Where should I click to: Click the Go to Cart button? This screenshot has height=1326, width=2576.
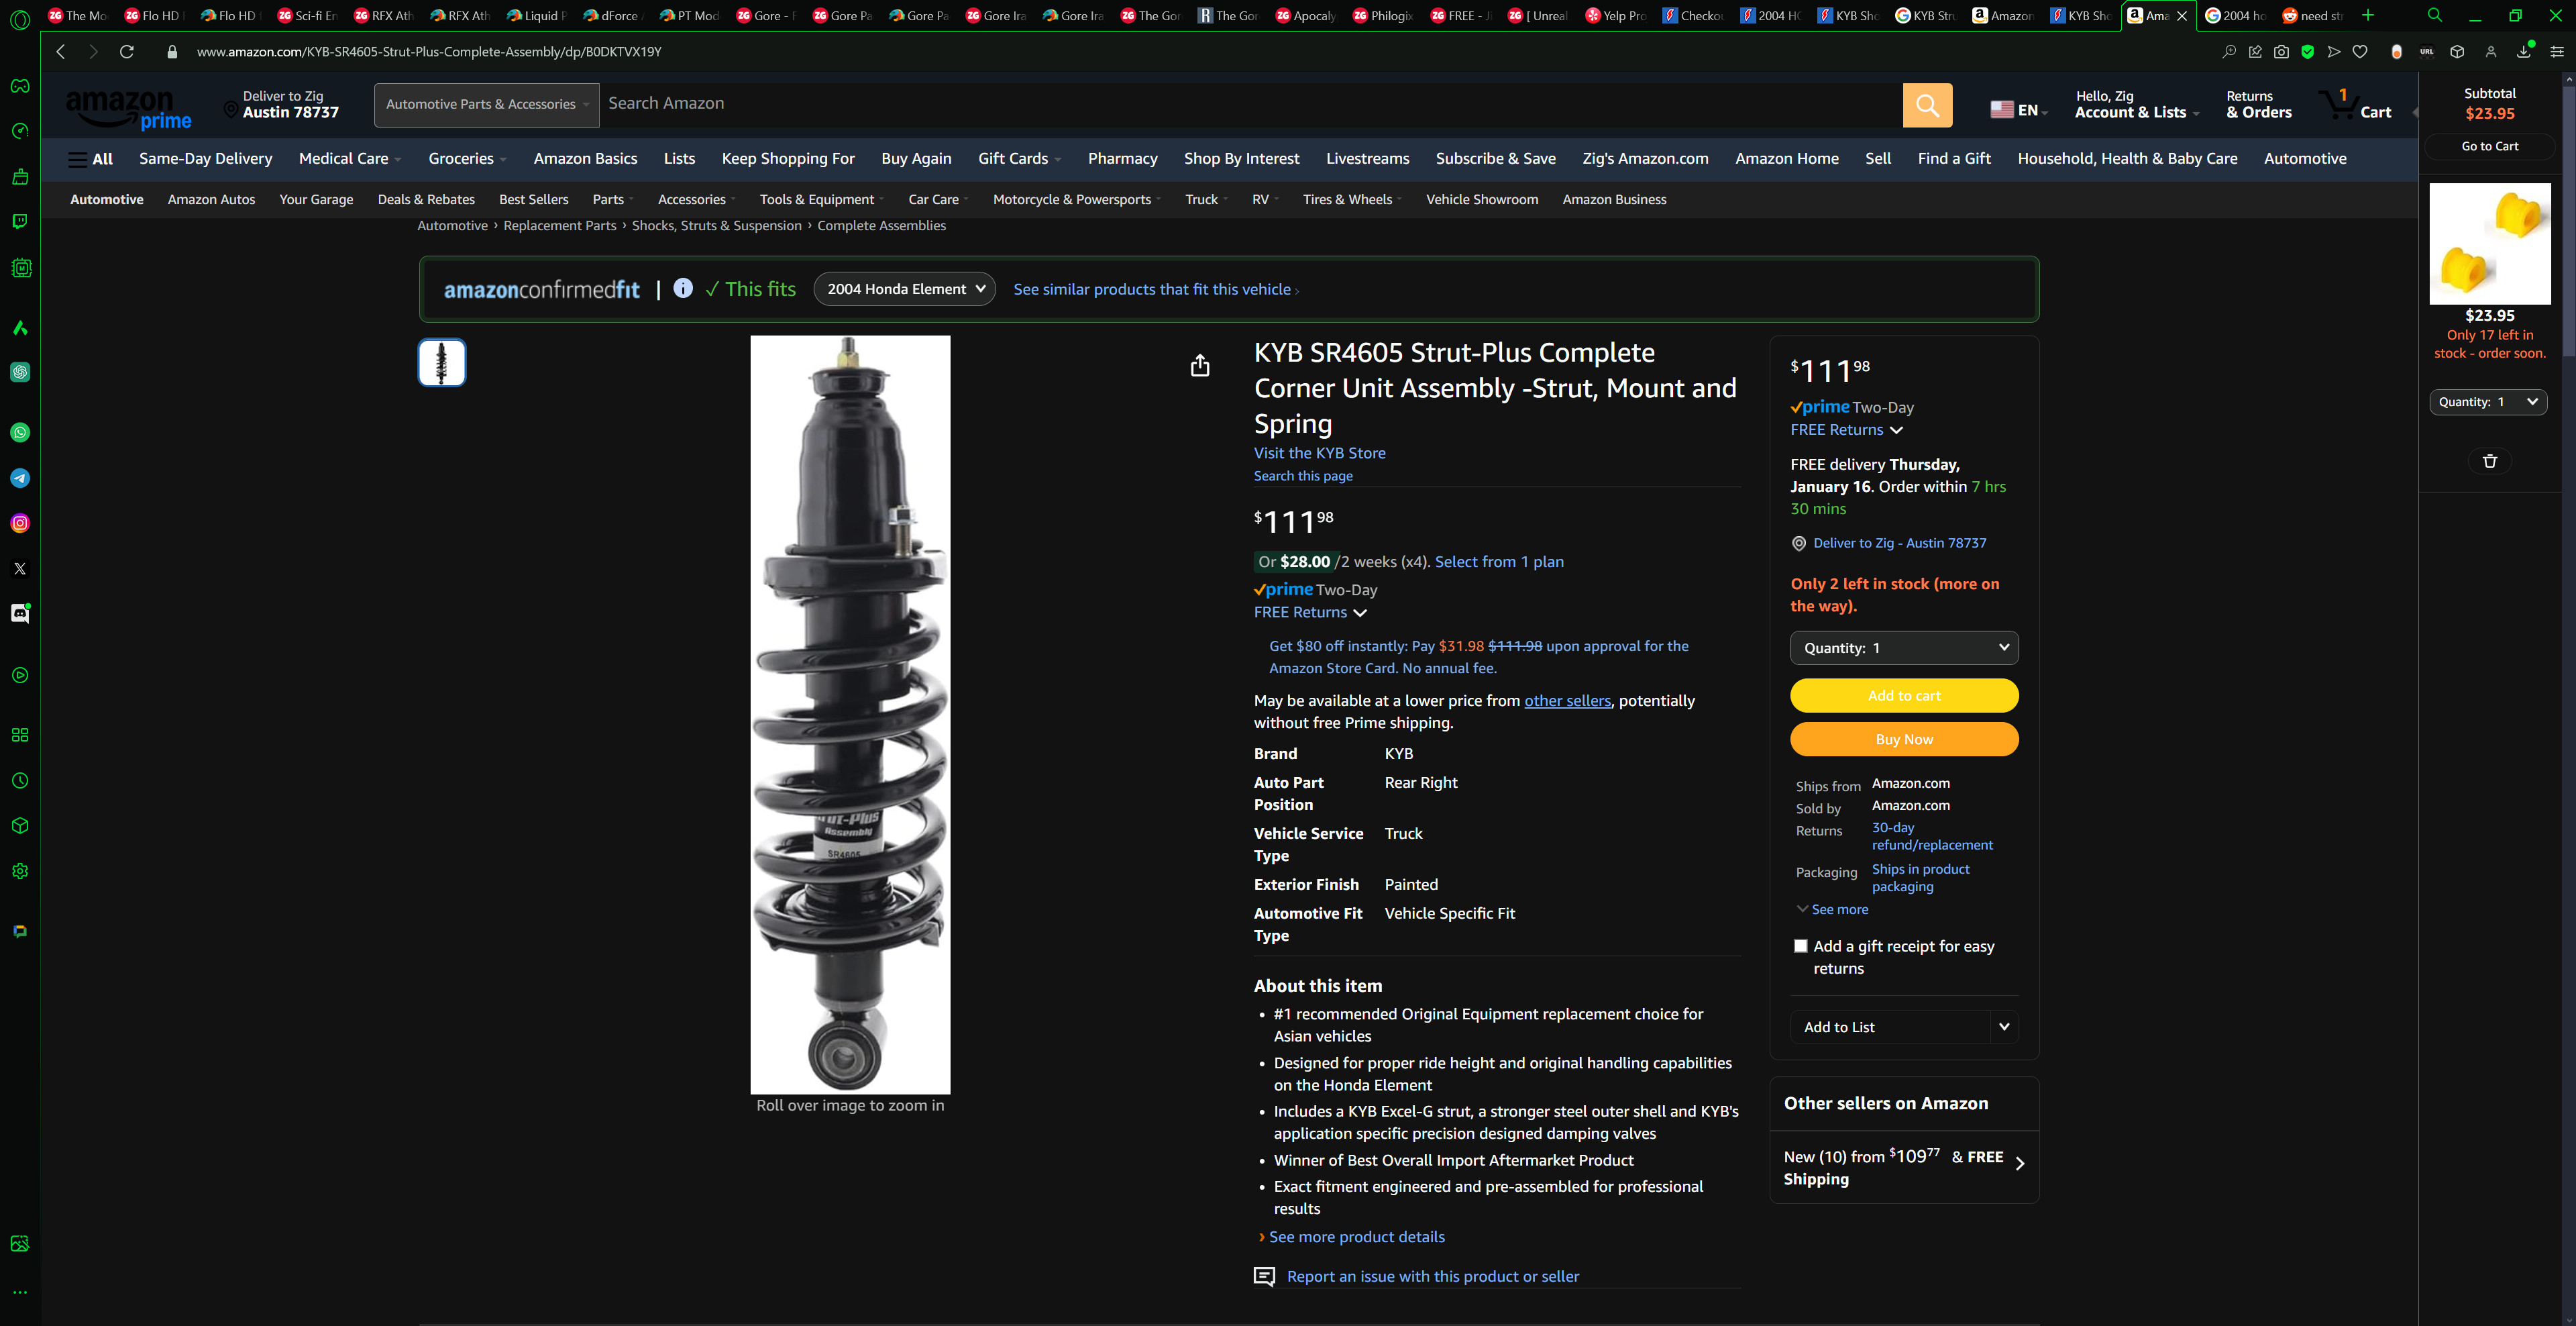2490,146
